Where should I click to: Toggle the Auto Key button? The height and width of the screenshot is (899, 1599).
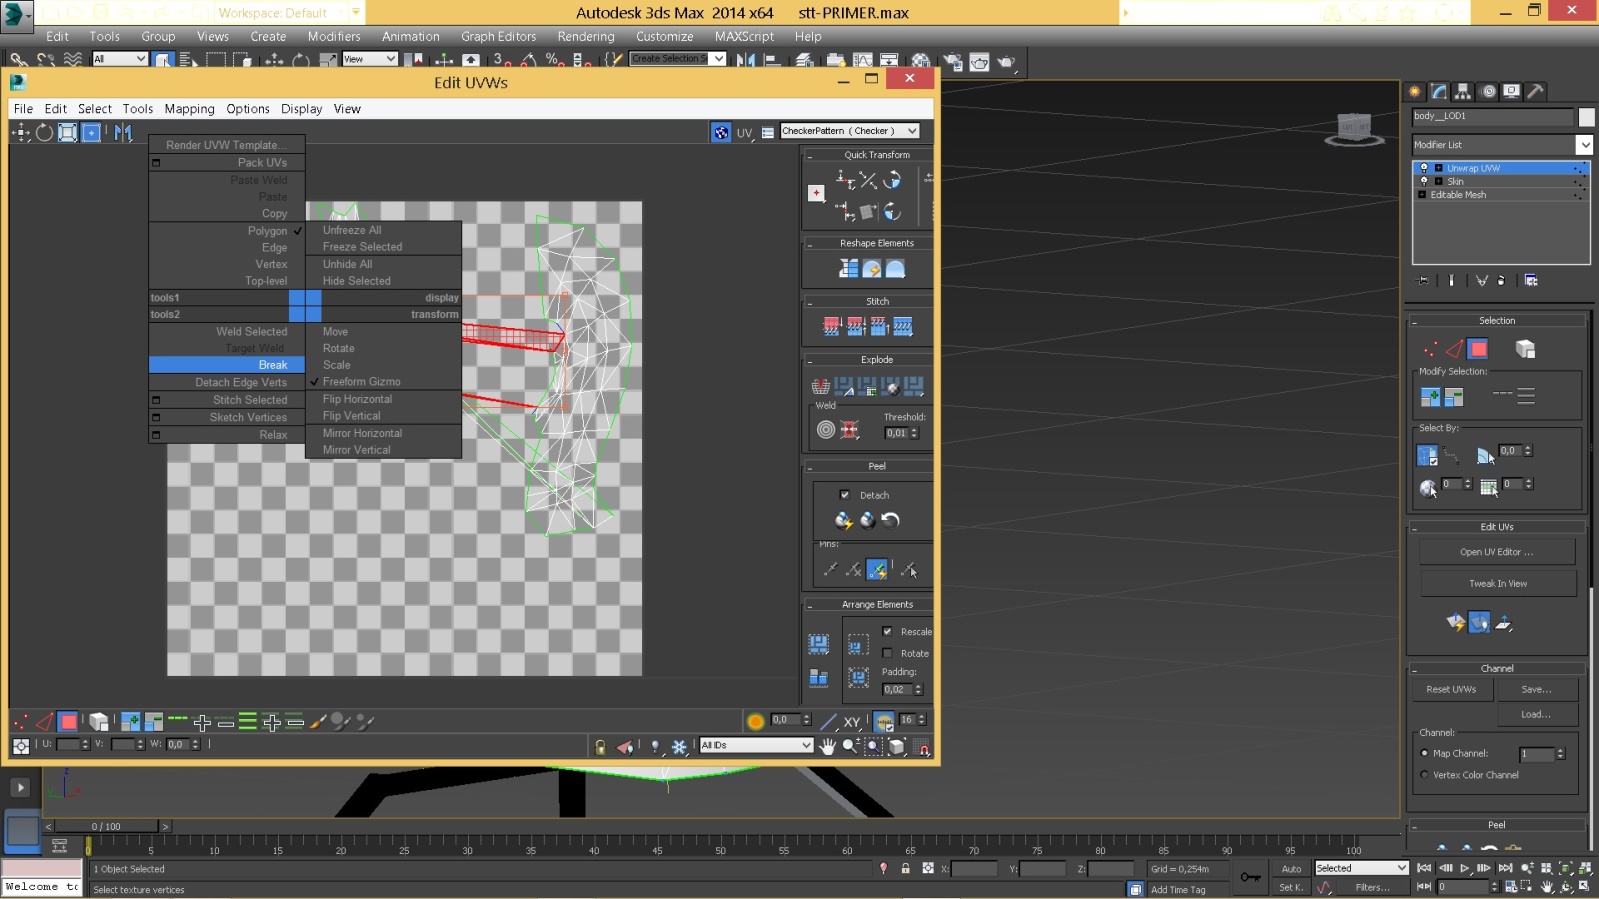coord(1292,868)
